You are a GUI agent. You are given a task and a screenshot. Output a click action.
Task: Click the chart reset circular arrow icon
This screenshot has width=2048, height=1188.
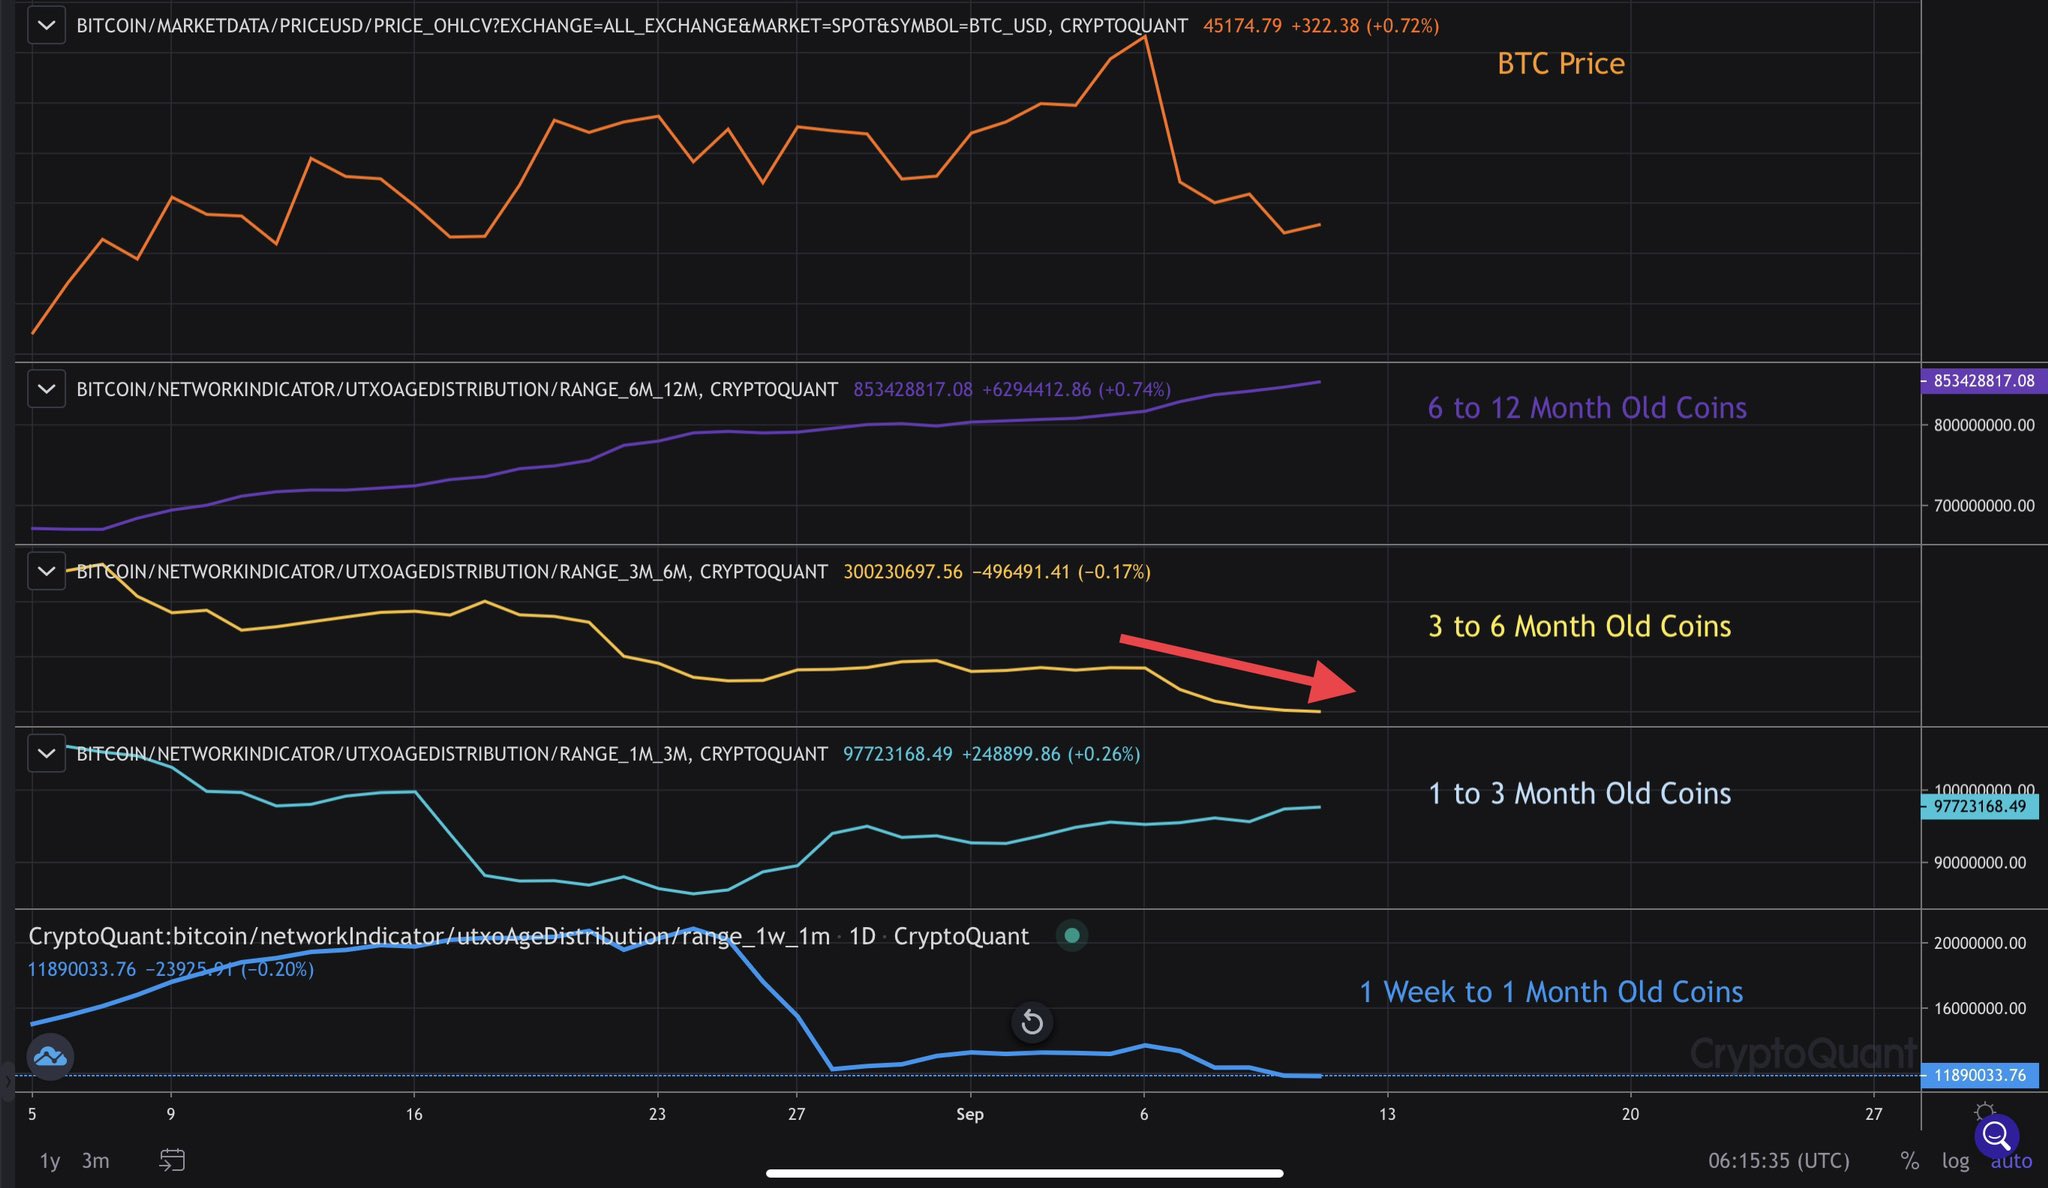click(x=1032, y=1022)
